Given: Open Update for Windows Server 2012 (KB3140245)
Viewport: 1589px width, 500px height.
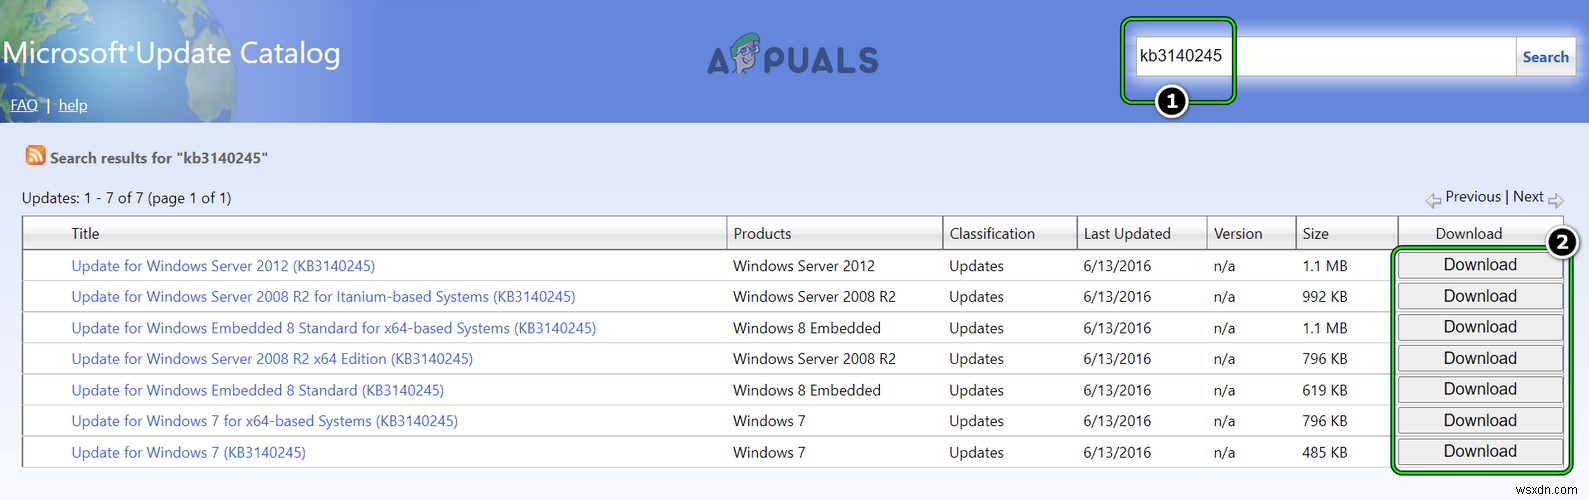Looking at the screenshot, I should (223, 266).
